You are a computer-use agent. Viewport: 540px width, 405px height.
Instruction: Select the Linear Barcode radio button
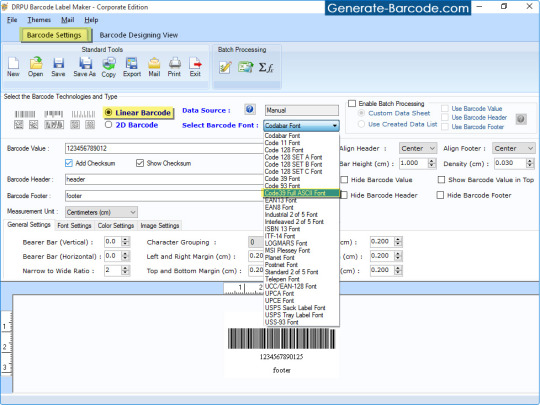[x=108, y=112]
